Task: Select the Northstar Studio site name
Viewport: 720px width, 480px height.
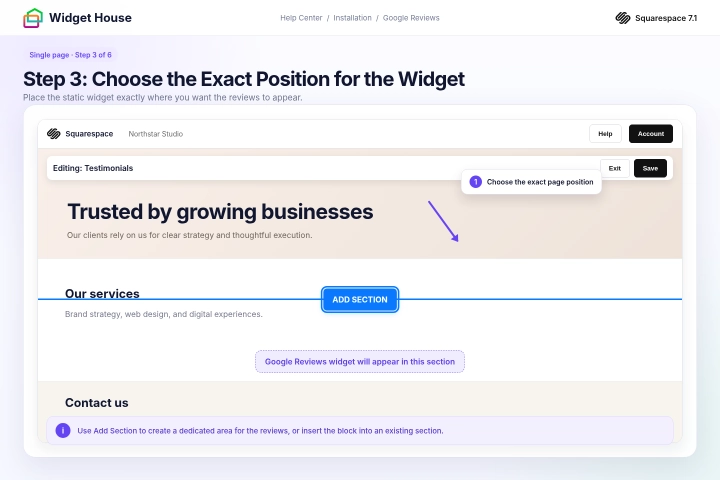Action: [156, 134]
